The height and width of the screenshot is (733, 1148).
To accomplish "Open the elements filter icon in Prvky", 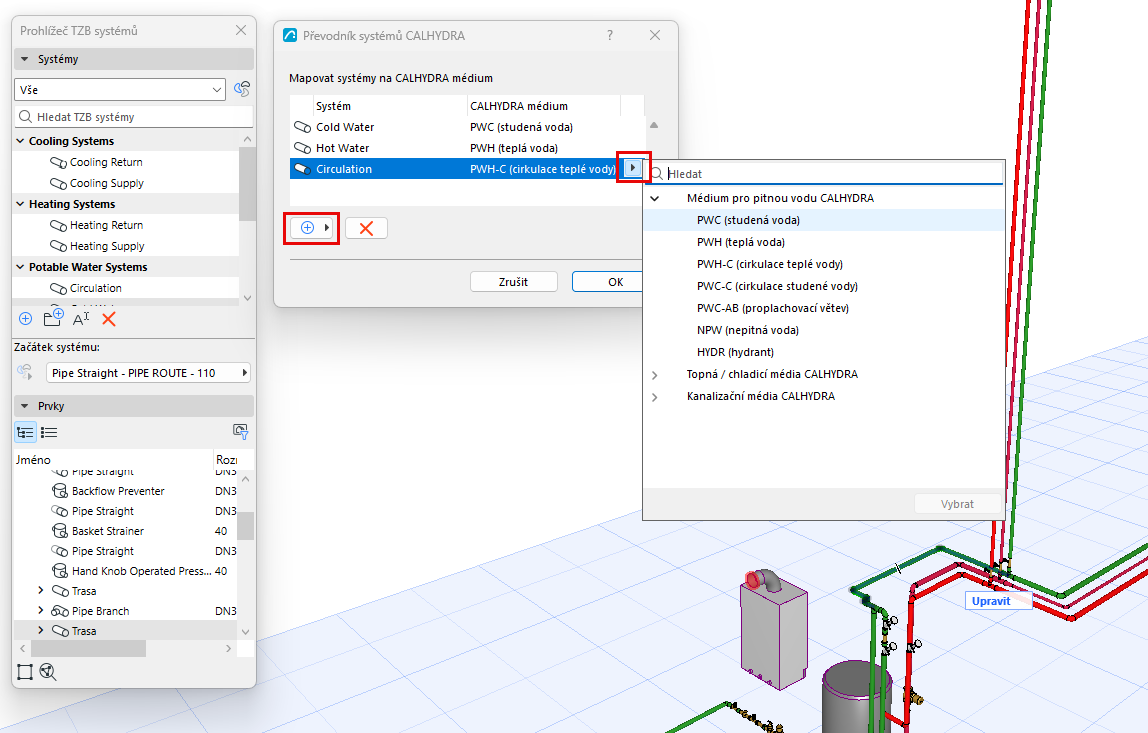I will [x=240, y=431].
